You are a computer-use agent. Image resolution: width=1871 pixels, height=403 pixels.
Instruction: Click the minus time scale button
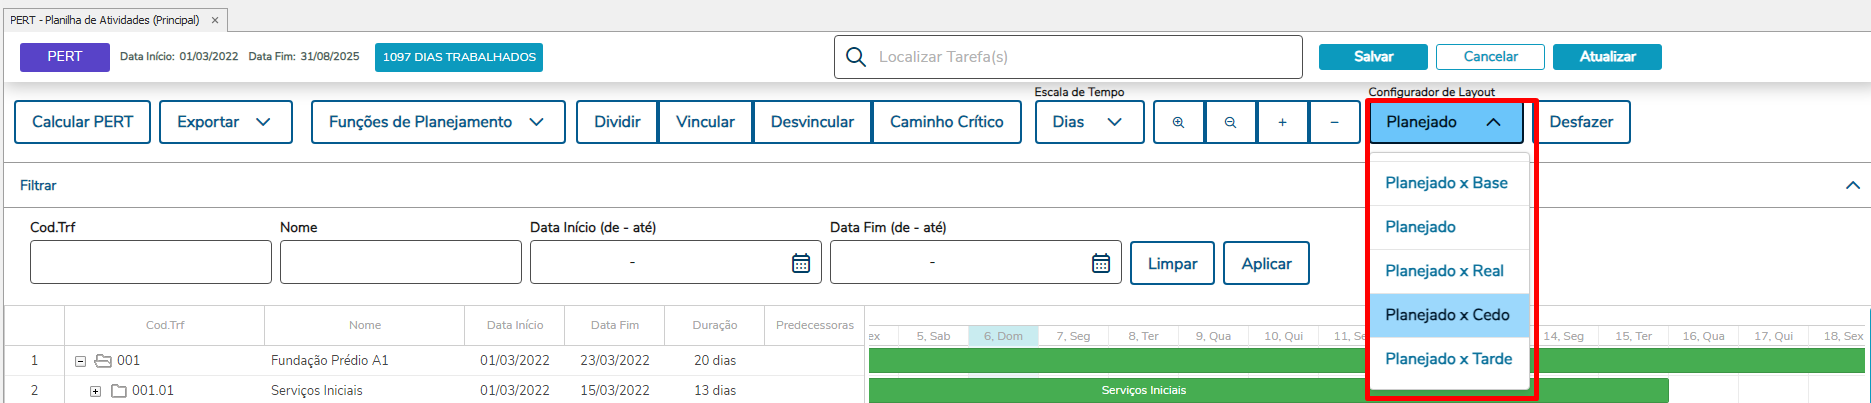click(x=1334, y=122)
